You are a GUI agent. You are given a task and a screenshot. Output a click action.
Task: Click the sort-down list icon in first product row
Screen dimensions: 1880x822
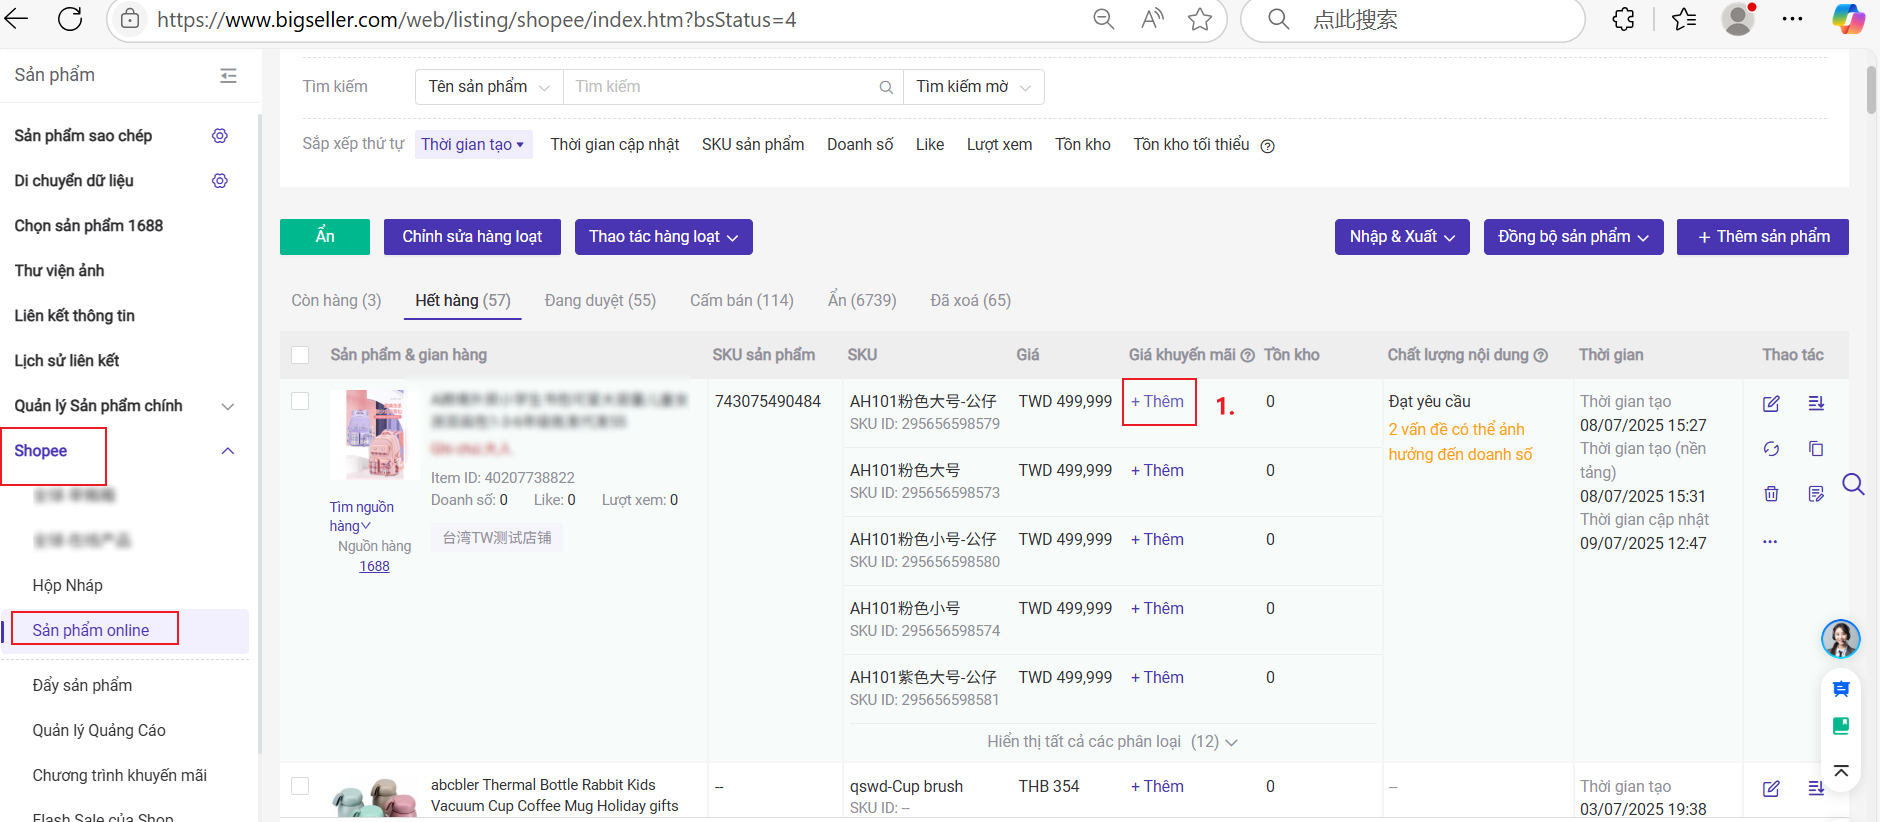(1816, 403)
